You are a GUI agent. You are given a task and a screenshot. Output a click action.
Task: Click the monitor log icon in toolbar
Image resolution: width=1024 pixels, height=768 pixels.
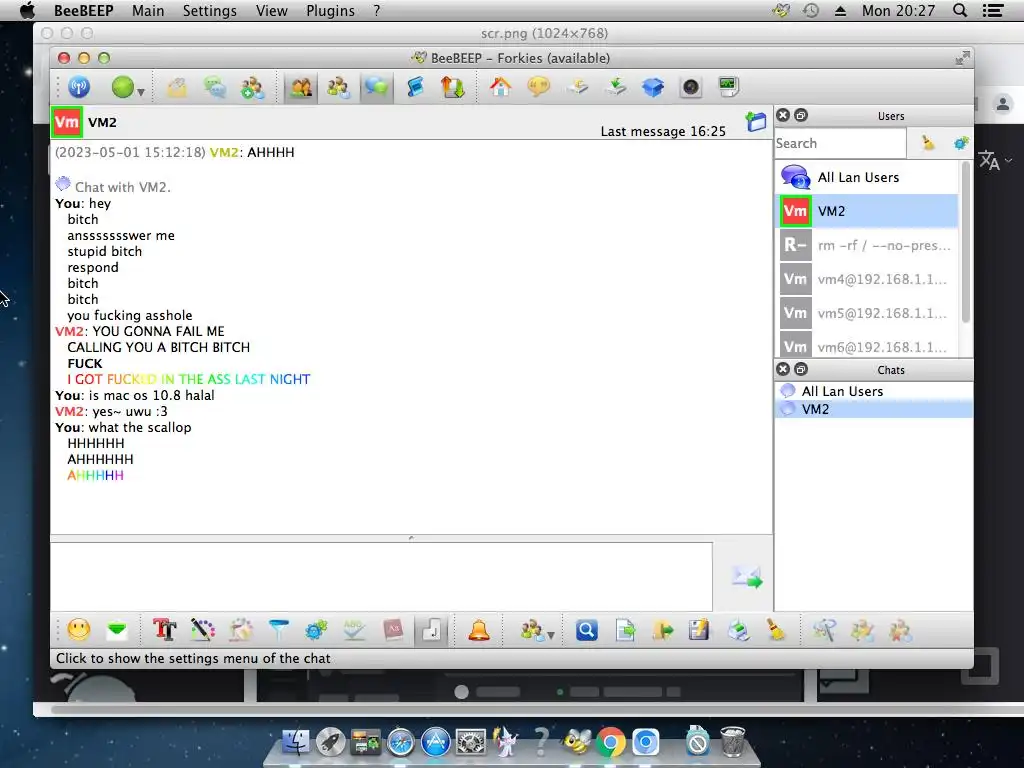coord(728,88)
